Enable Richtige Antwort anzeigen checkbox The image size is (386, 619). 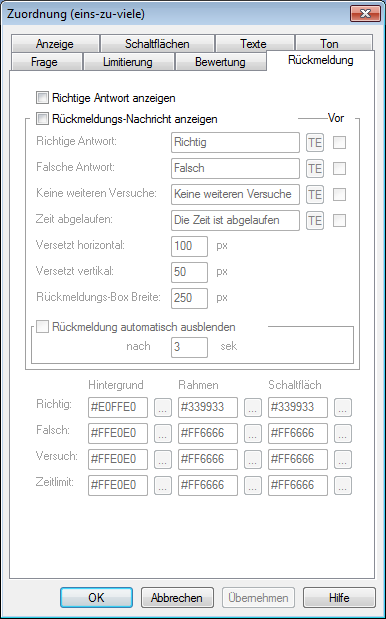tap(42, 98)
